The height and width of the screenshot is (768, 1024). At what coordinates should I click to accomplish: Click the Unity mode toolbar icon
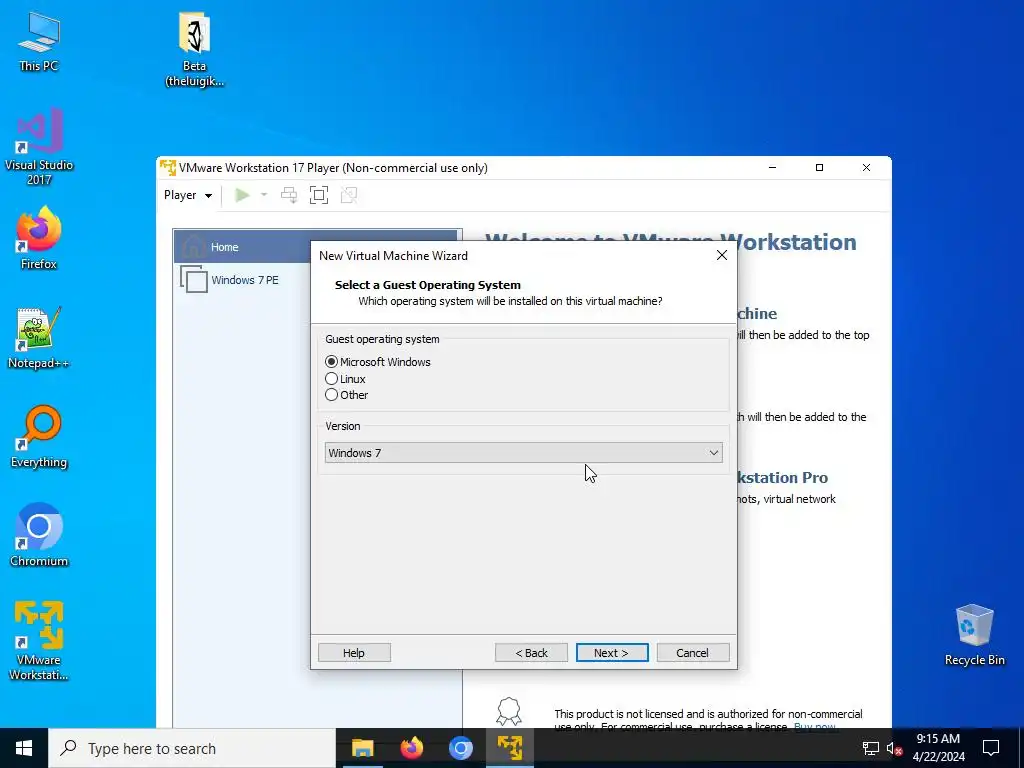click(349, 195)
